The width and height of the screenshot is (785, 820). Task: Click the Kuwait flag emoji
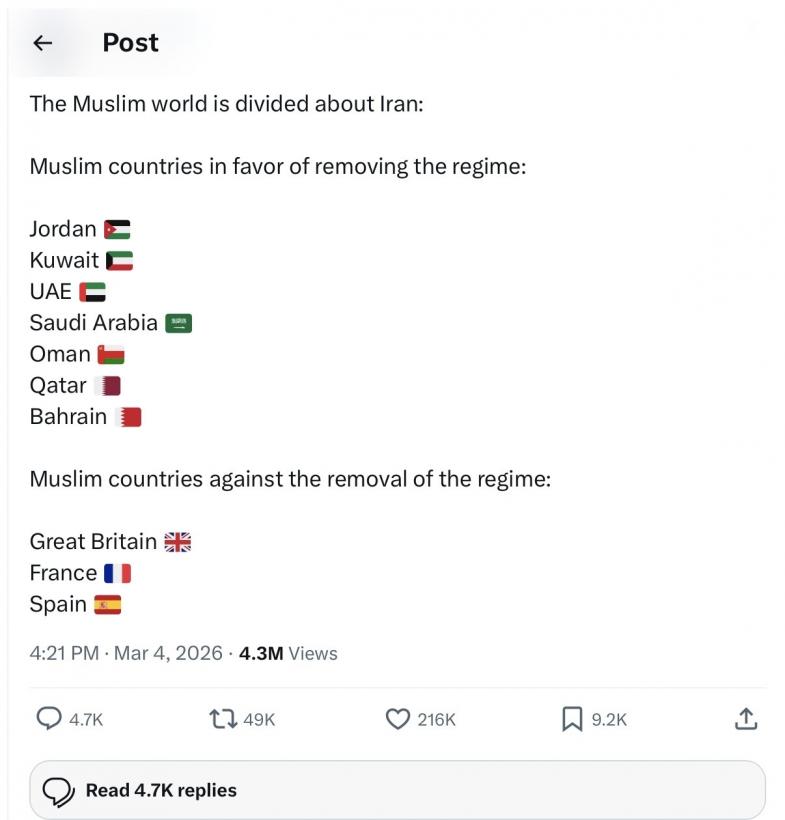(119, 261)
